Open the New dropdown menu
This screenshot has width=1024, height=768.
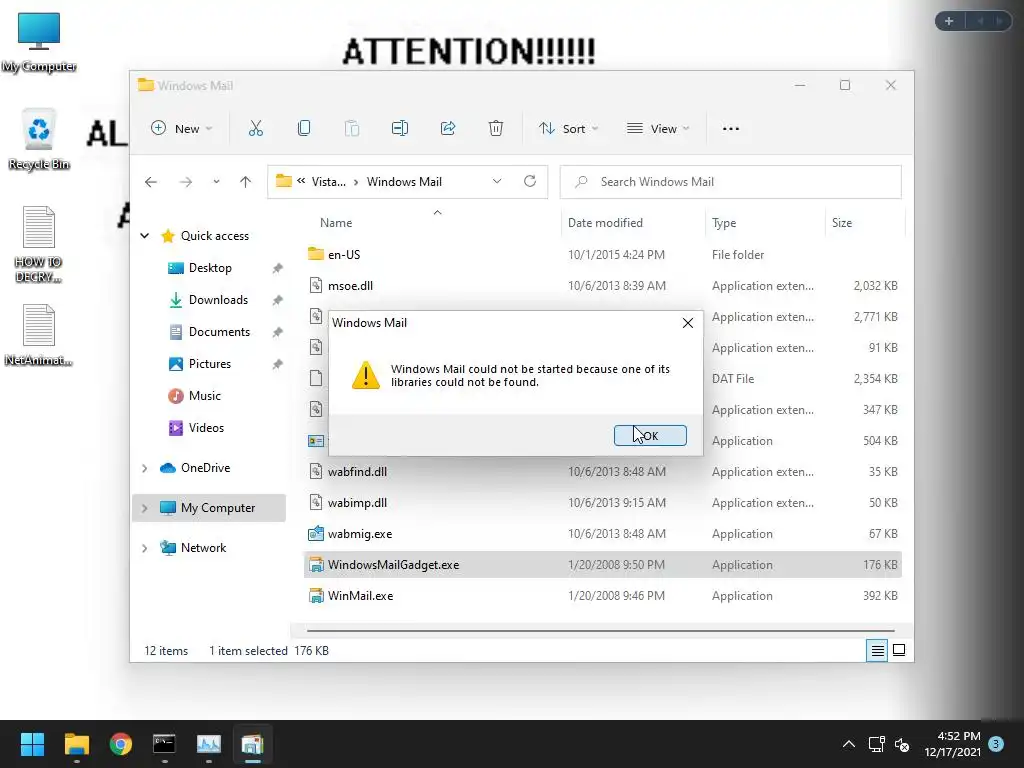click(x=182, y=129)
